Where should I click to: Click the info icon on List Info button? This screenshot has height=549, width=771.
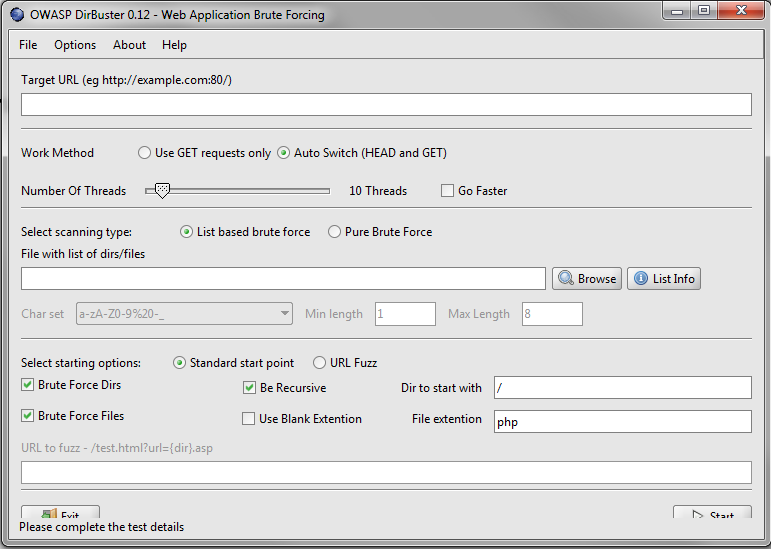pyautogui.click(x=641, y=278)
